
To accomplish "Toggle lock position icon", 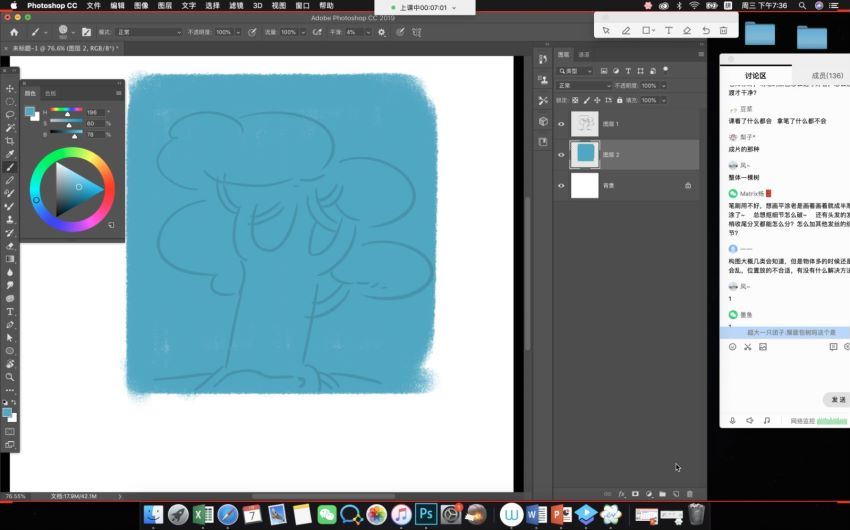I will tap(597, 100).
